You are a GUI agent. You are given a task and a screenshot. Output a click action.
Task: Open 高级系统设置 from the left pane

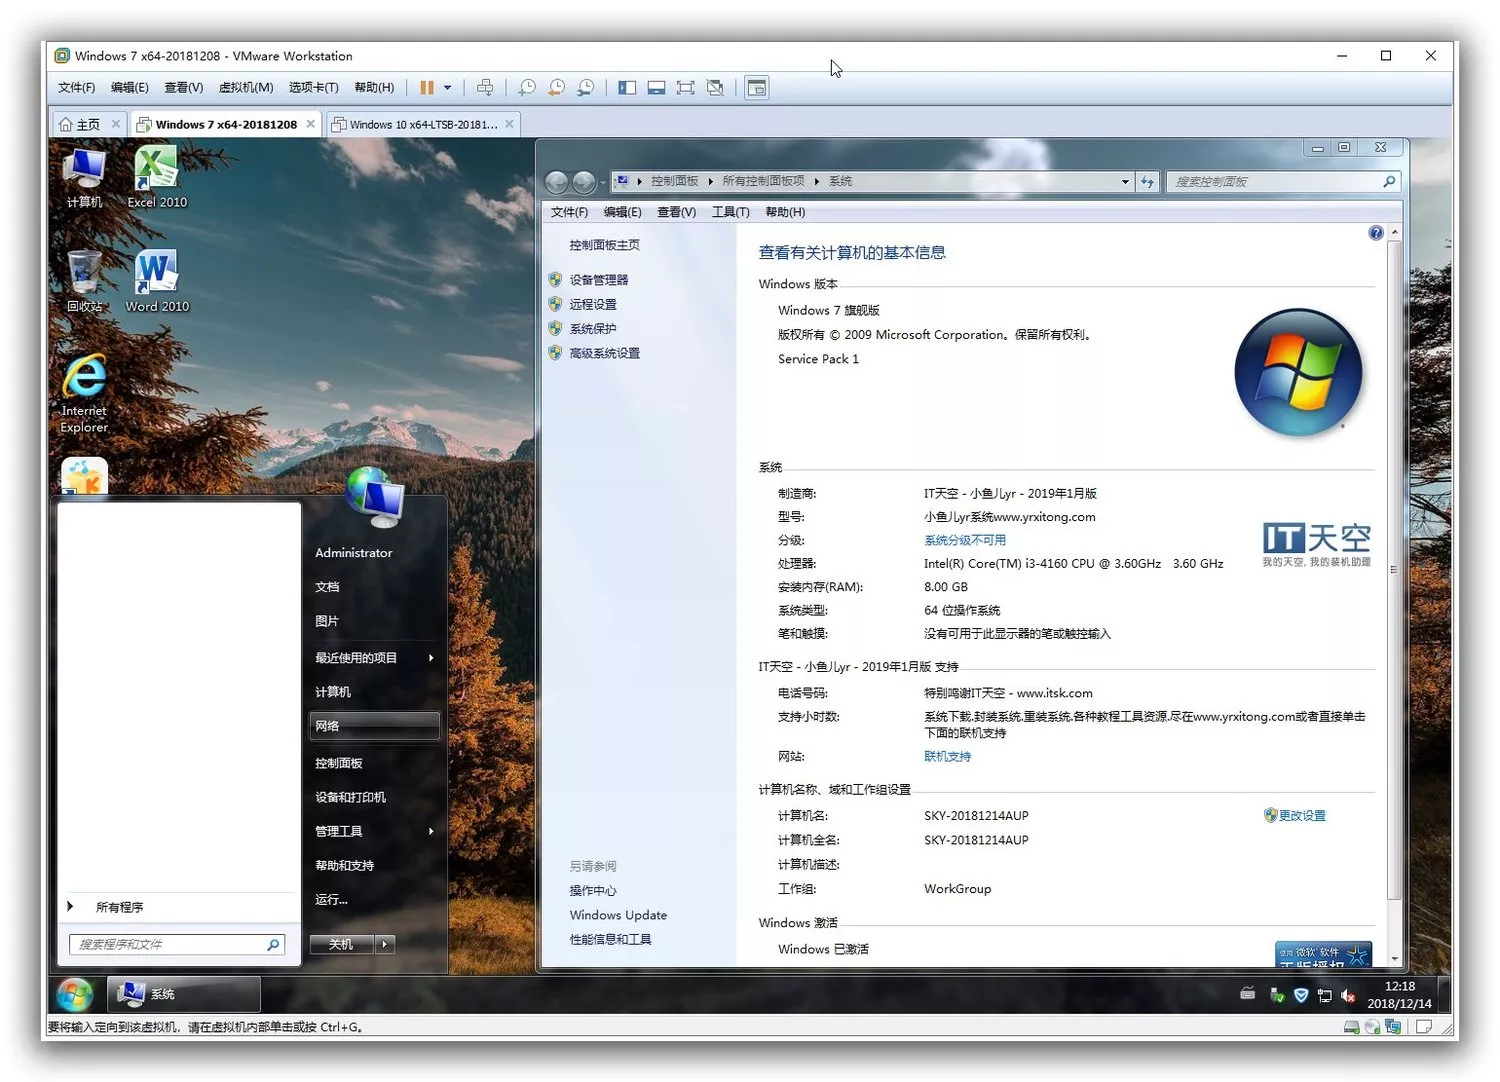point(605,353)
